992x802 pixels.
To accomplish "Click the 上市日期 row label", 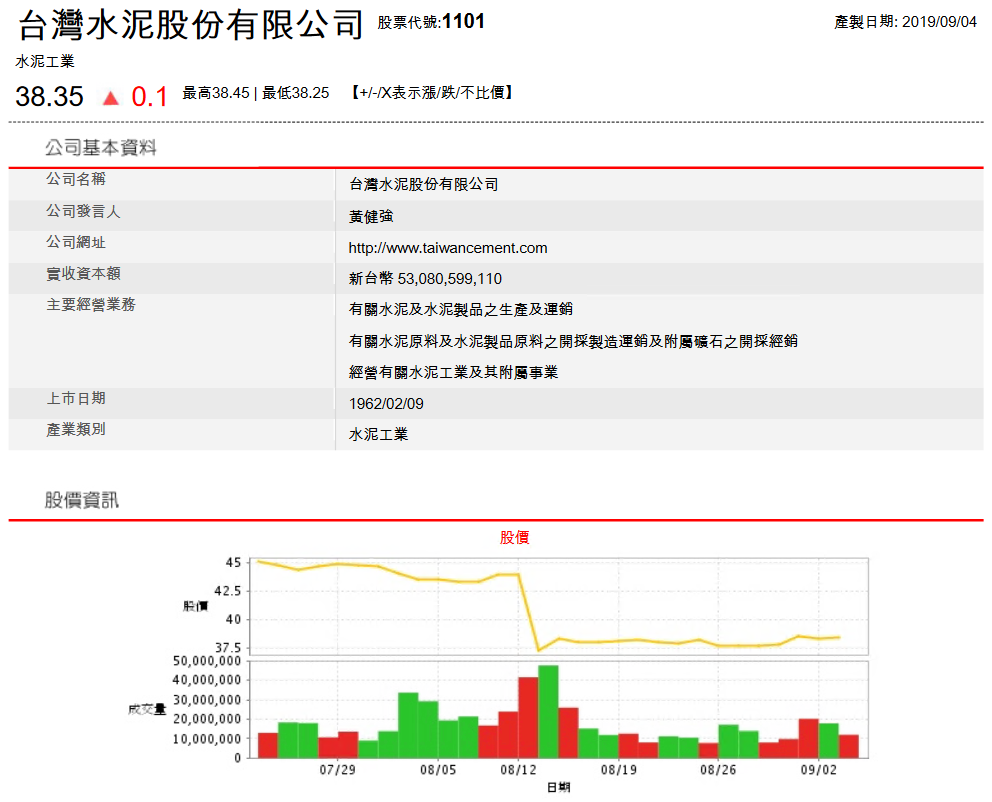I will (75, 398).
